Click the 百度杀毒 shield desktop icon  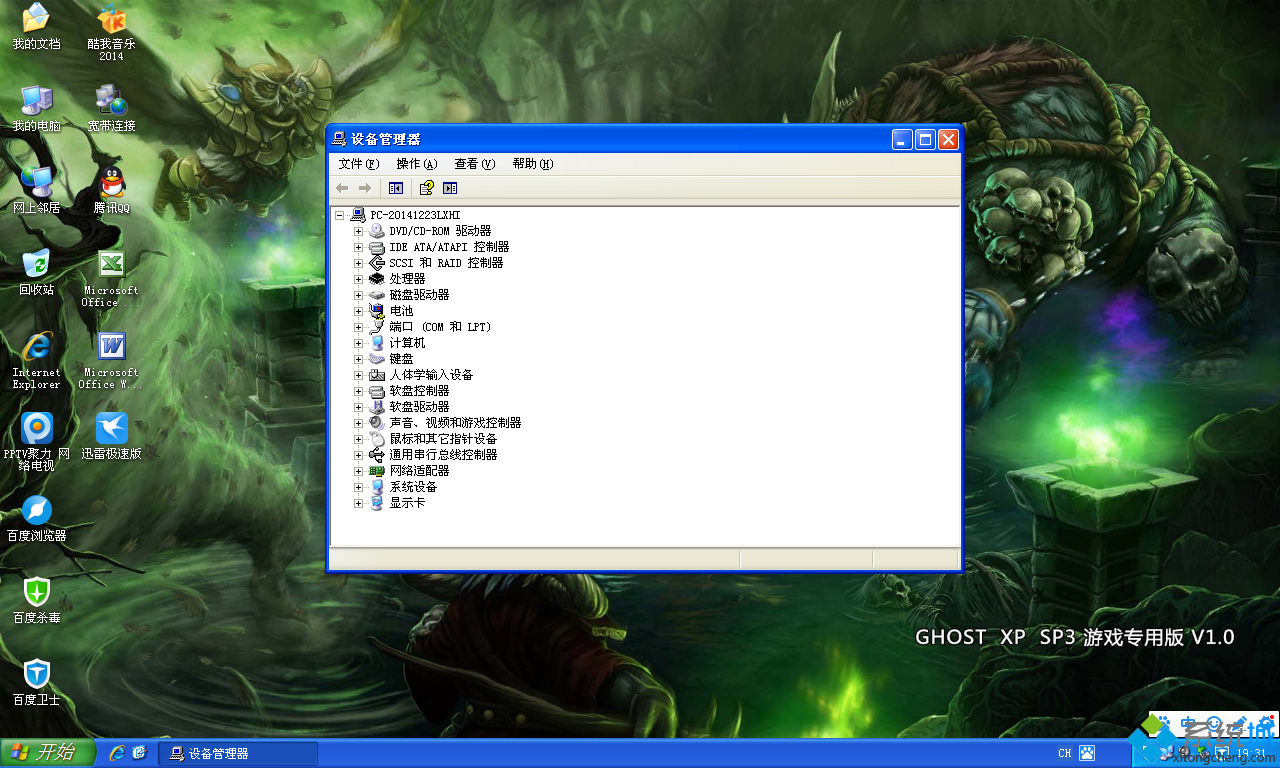coord(36,600)
